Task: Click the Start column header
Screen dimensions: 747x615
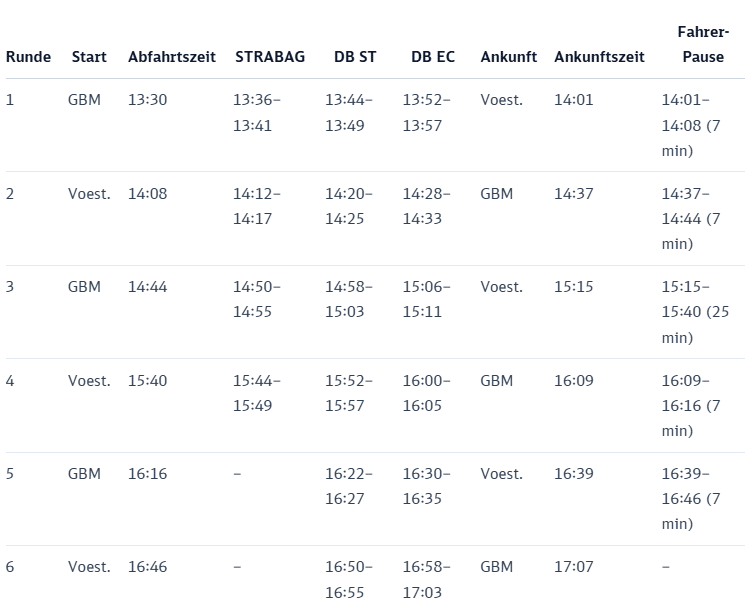Action: point(89,57)
